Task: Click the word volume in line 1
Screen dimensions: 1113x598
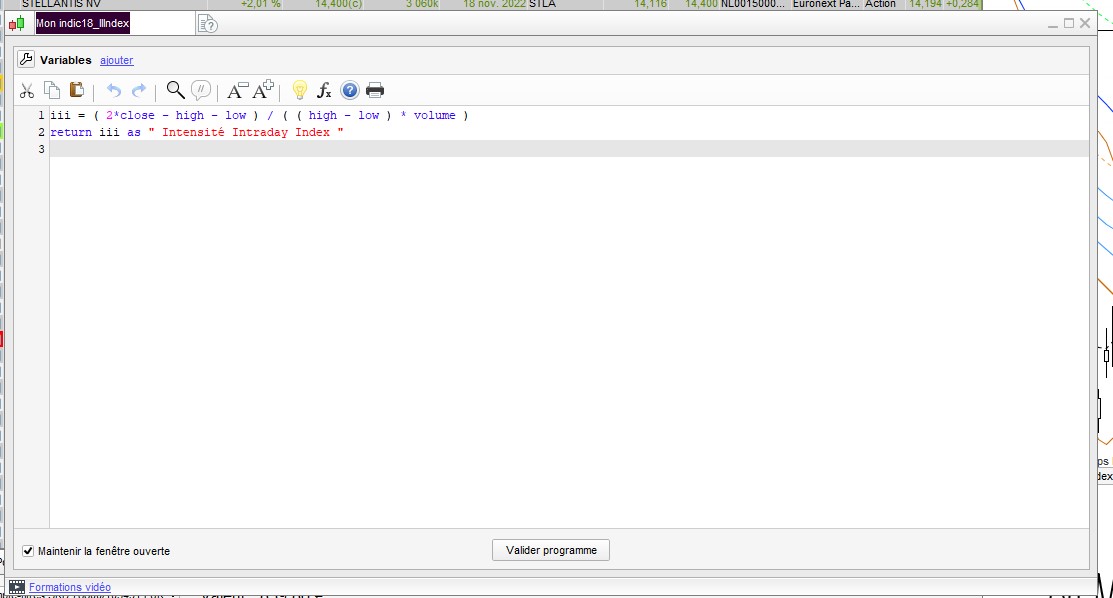Action: 434,115
